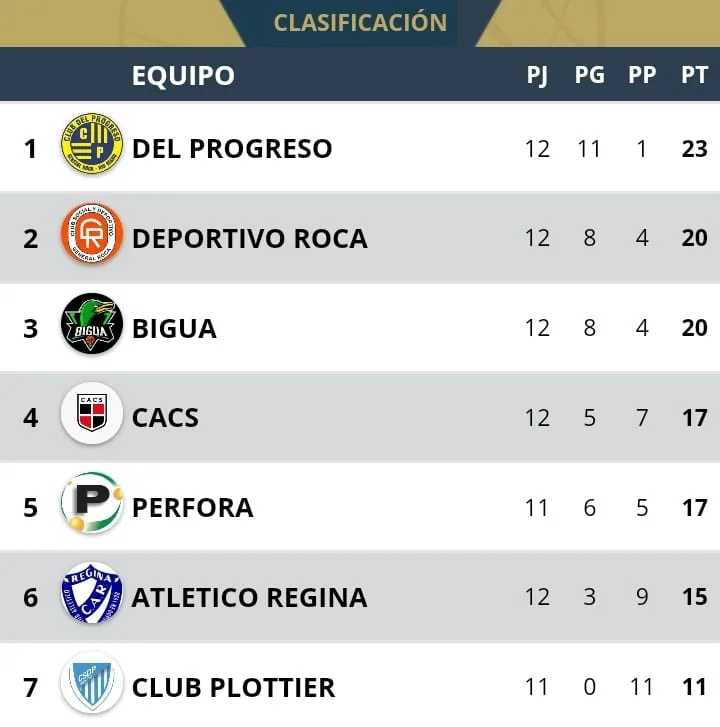Image resolution: width=720 pixels, height=727 pixels.
Task: Click the CACS shield logo
Action: coord(92,416)
